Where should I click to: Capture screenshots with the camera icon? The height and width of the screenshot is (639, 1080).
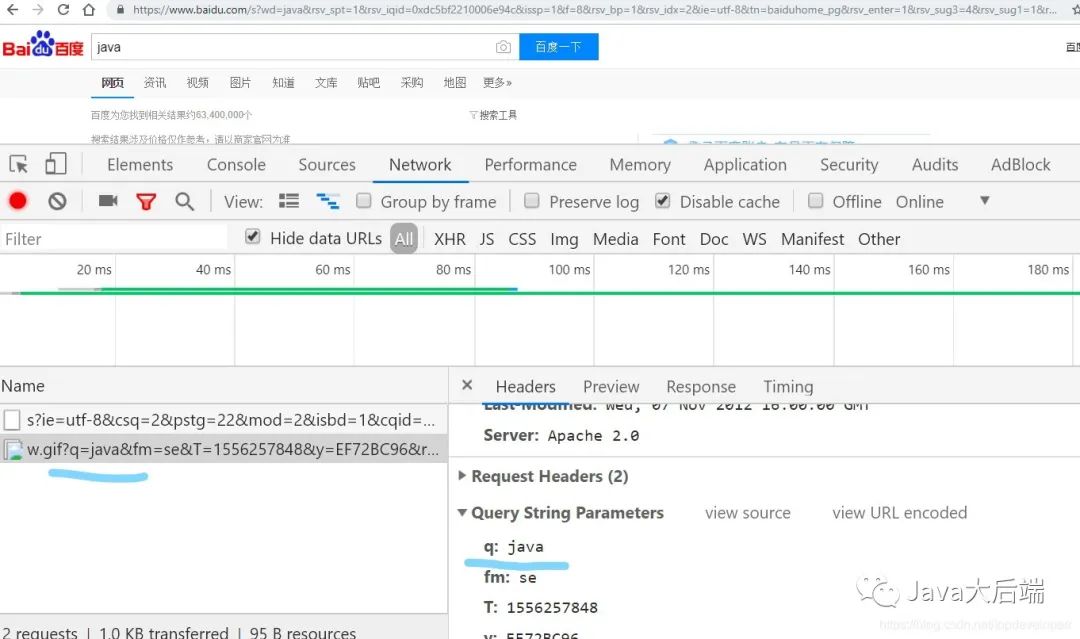(x=108, y=200)
